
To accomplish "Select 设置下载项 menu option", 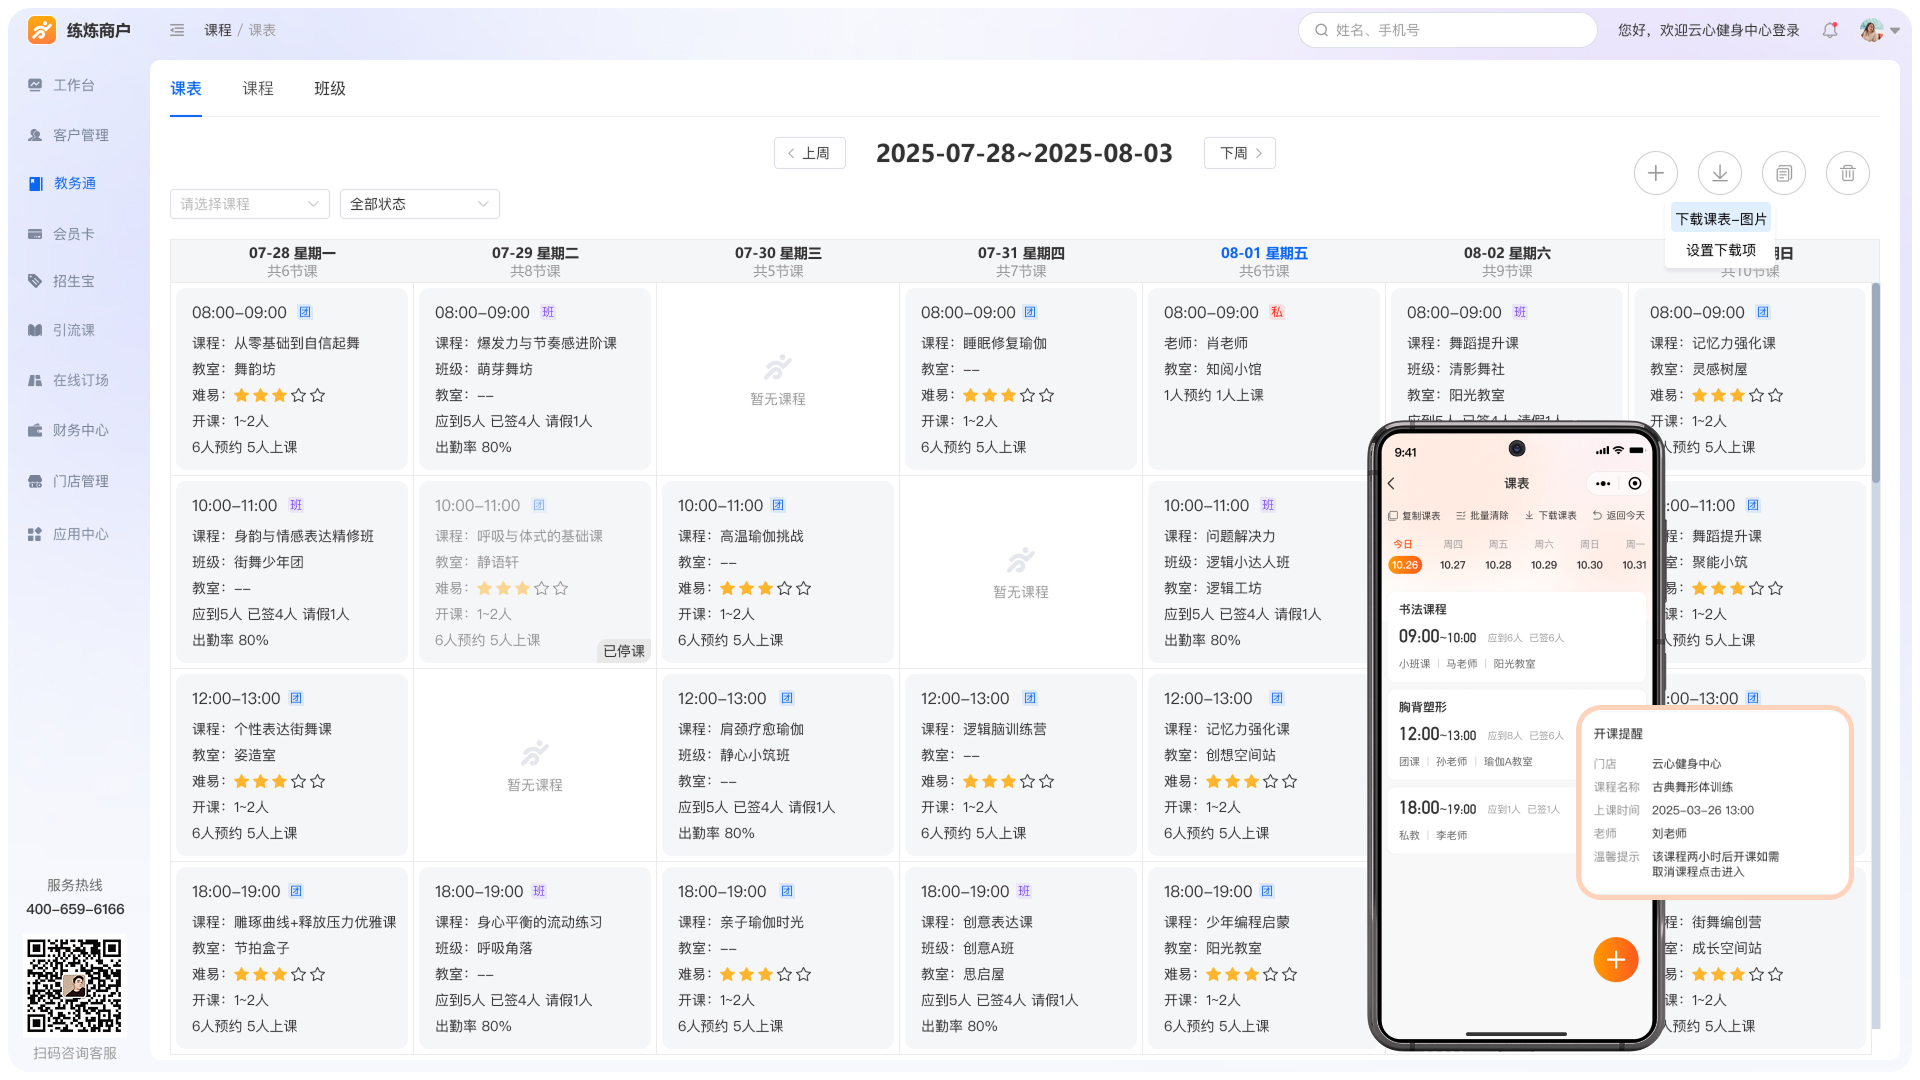I will point(1720,250).
